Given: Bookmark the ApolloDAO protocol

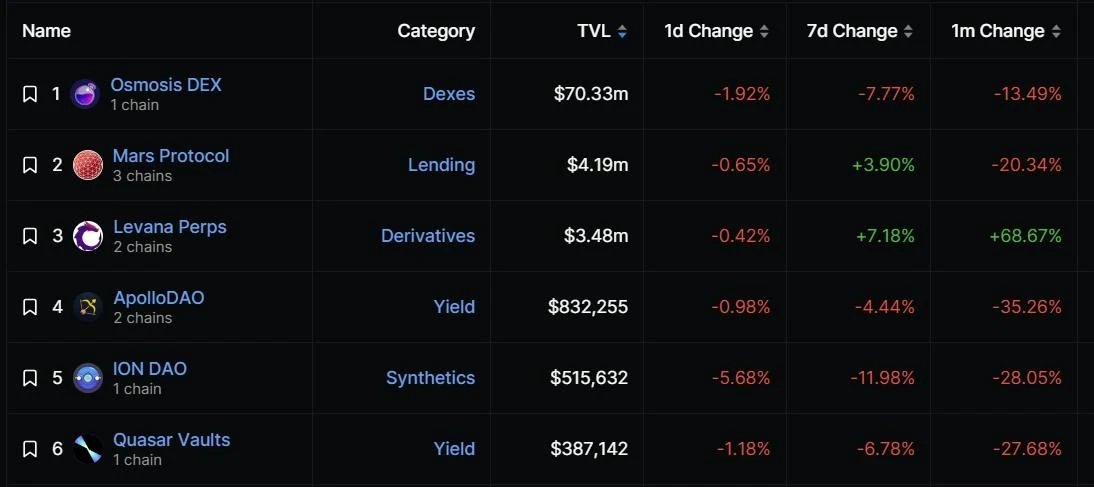Looking at the screenshot, I should [30, 307].
